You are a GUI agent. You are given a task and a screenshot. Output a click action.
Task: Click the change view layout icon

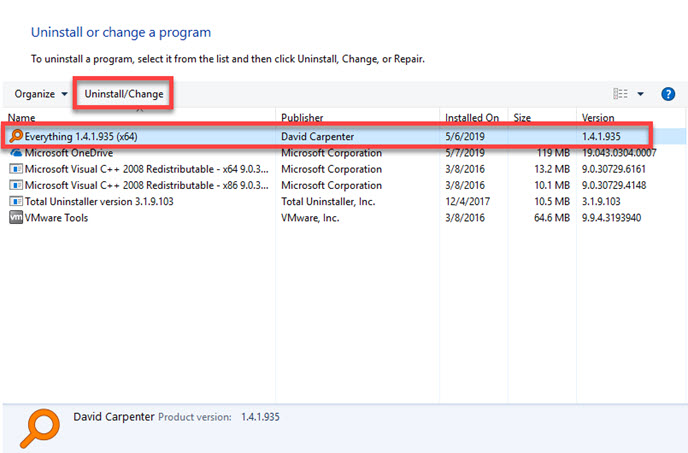point(620,93)
